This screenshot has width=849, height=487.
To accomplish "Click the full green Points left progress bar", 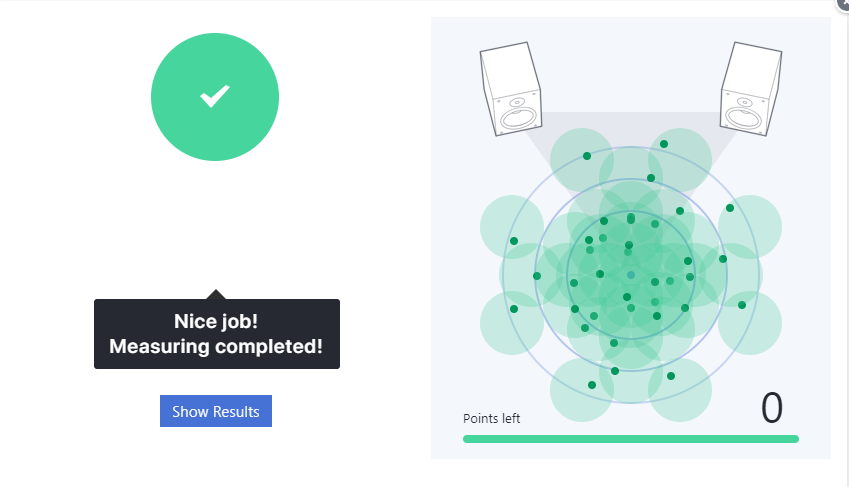I will 631,439.
